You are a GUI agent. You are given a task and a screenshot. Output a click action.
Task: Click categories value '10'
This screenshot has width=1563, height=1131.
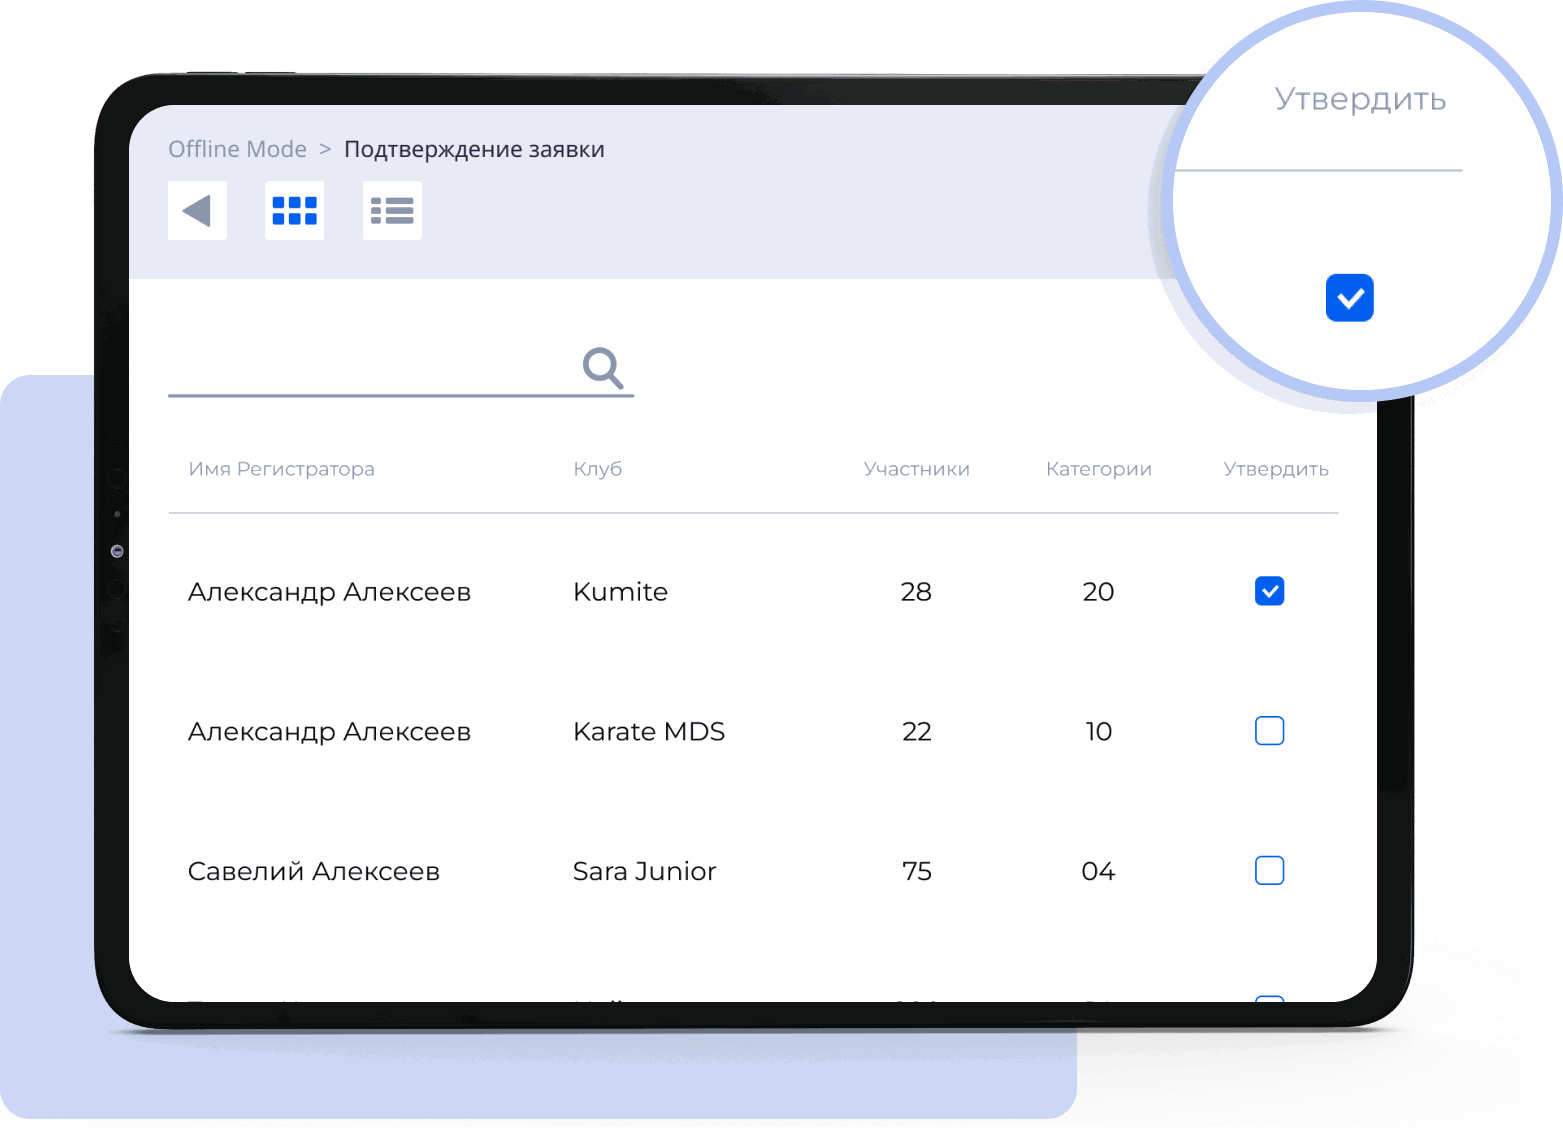point(1098,732)
